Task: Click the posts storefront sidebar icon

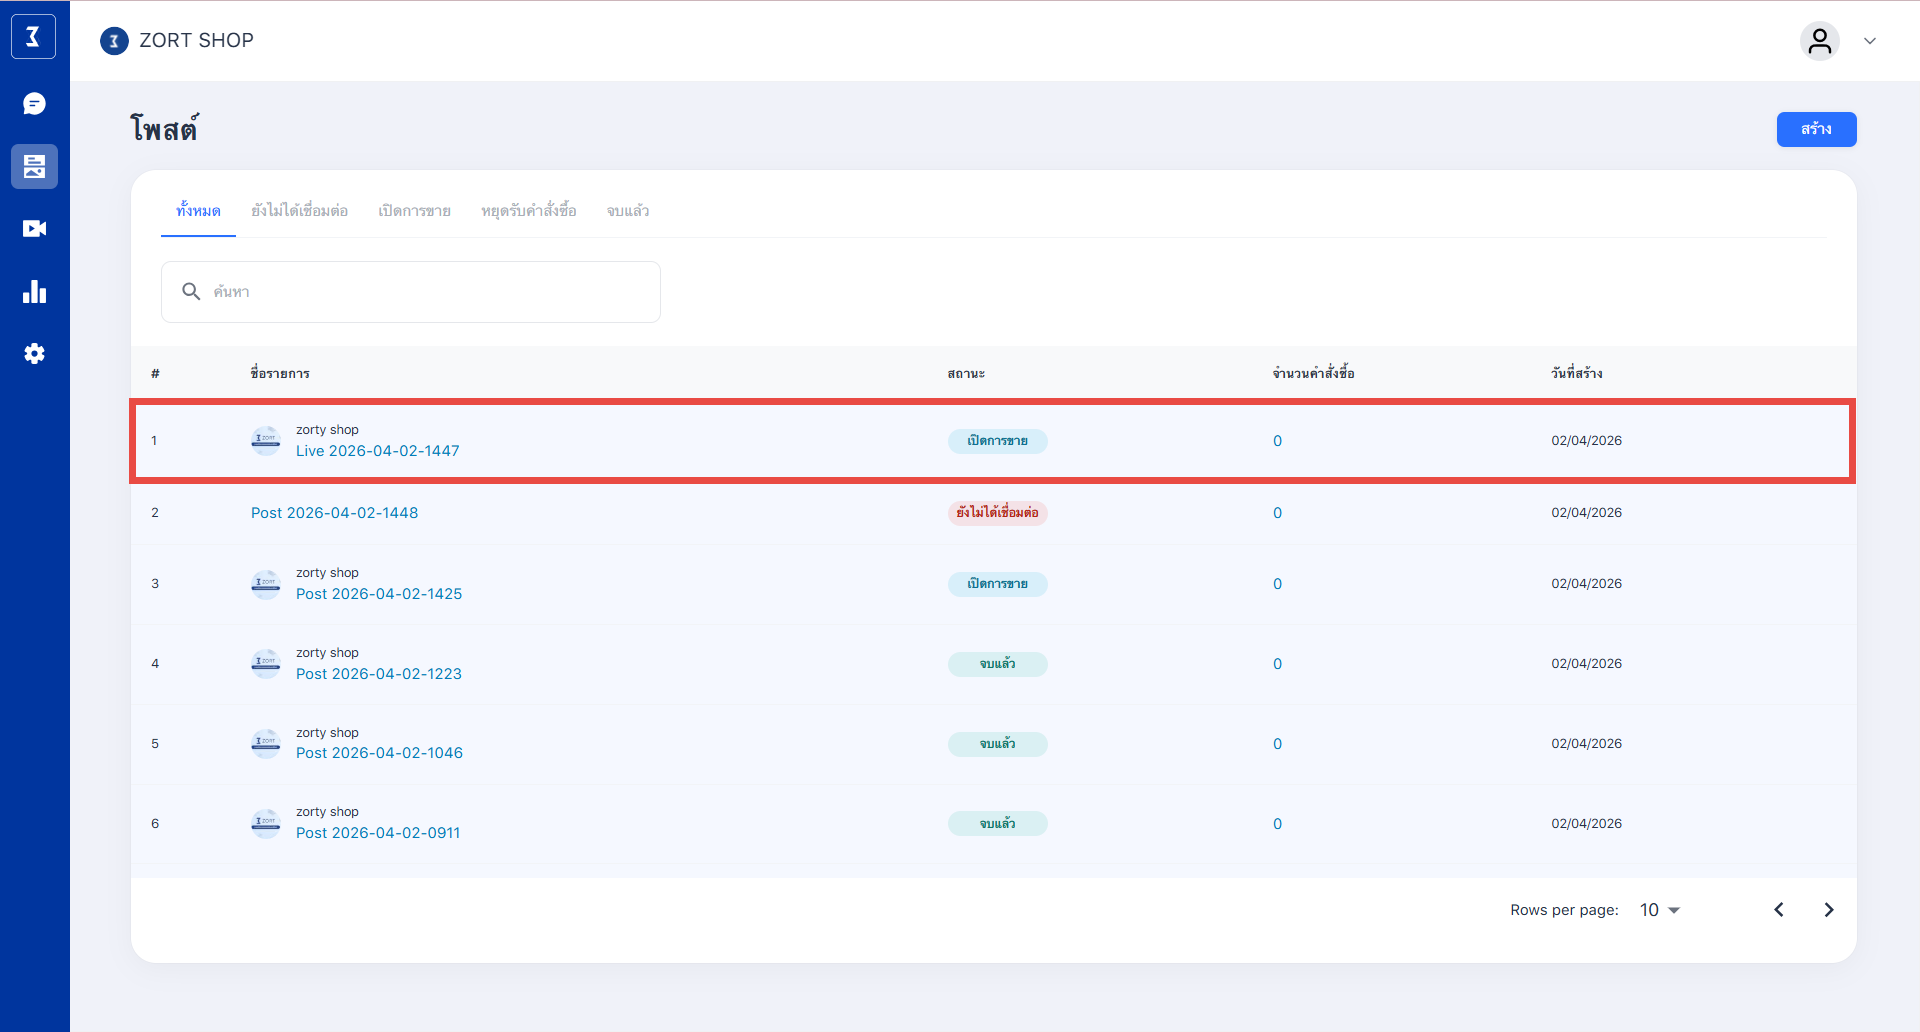Action: (34, 166)
